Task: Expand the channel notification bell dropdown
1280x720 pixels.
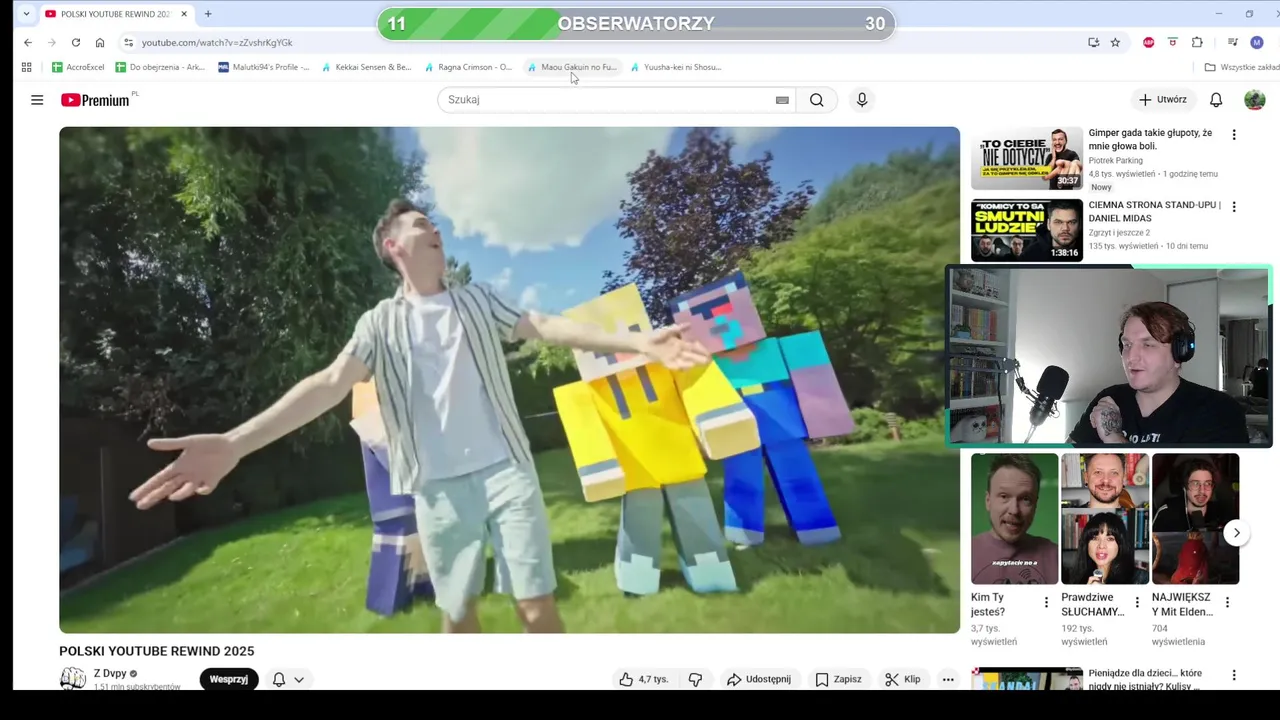Action: (288, 679)
